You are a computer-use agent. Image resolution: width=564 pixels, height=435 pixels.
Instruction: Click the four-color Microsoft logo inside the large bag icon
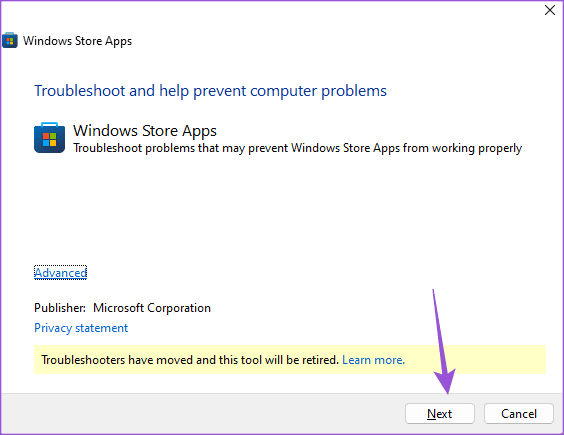click(50, 140)
